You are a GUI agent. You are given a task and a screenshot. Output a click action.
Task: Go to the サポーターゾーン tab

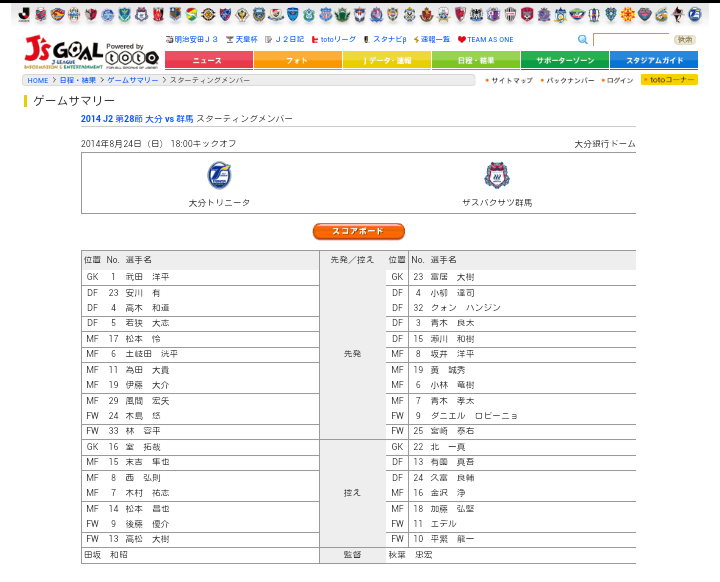(x=564, y=61)
